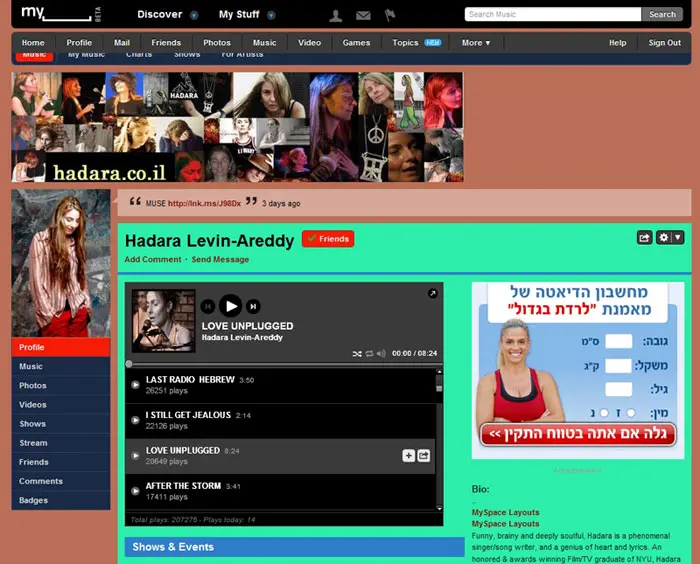Screen dimensions: 700x564
Task: Select Music in the left sidebar
Action: point(61,366)
